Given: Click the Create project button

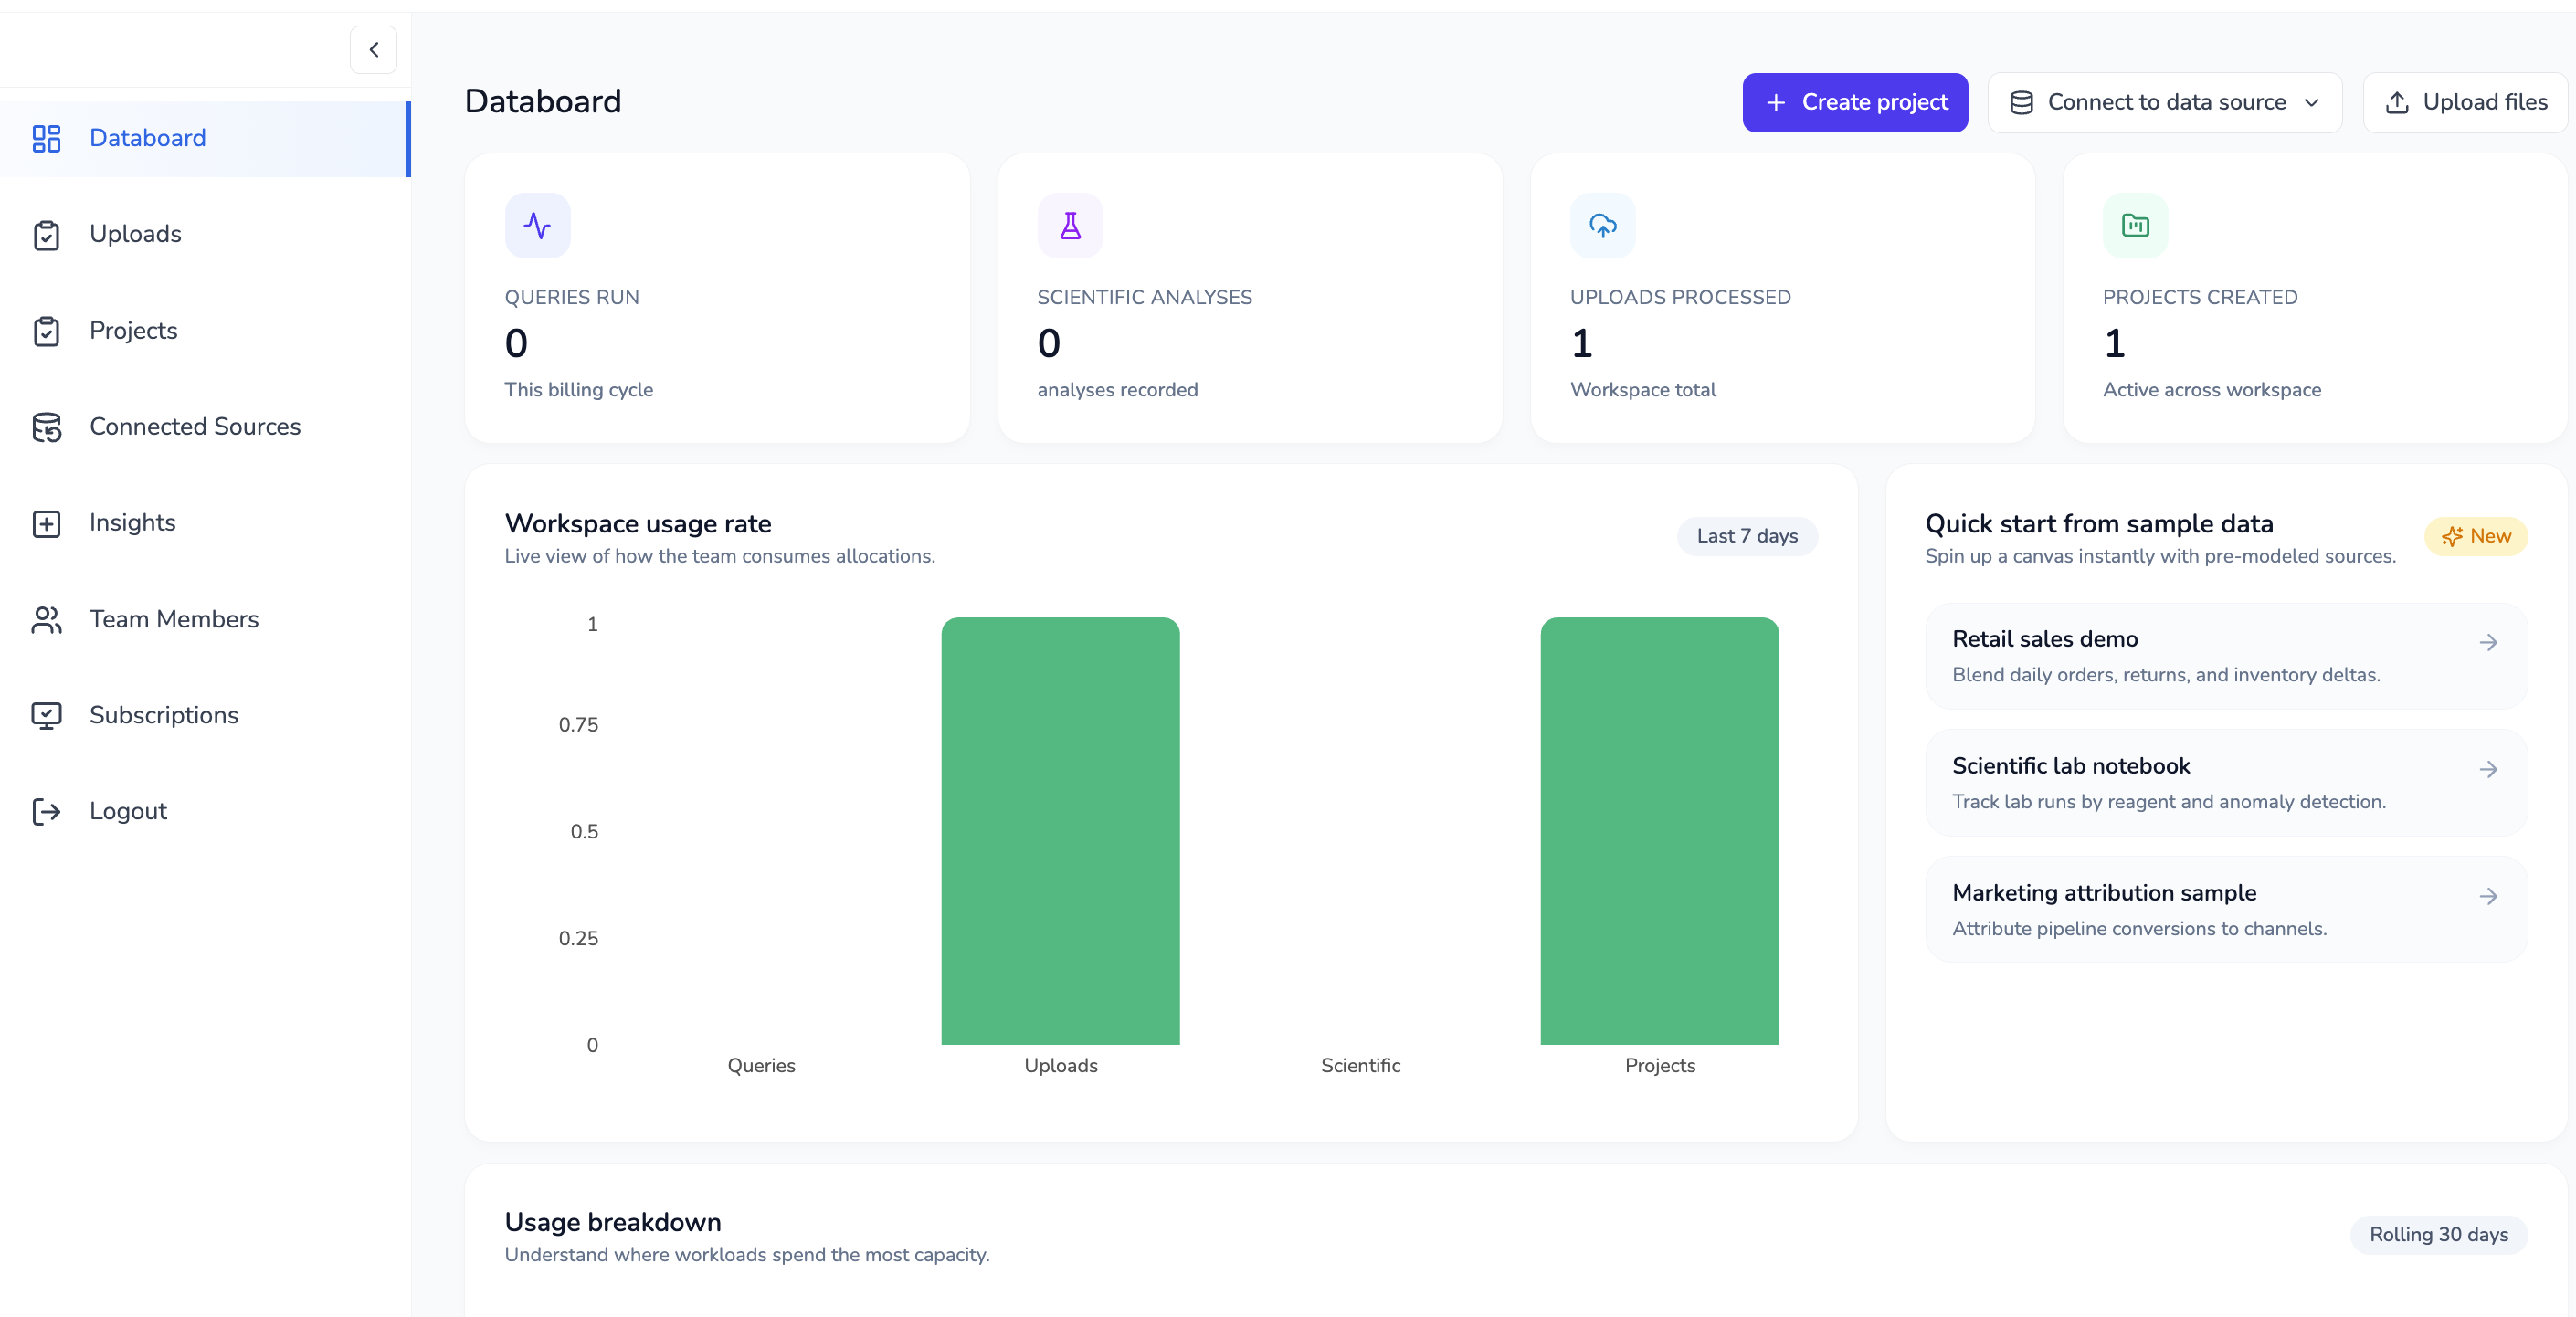Looking at the screenshot, I should 1854,102.
